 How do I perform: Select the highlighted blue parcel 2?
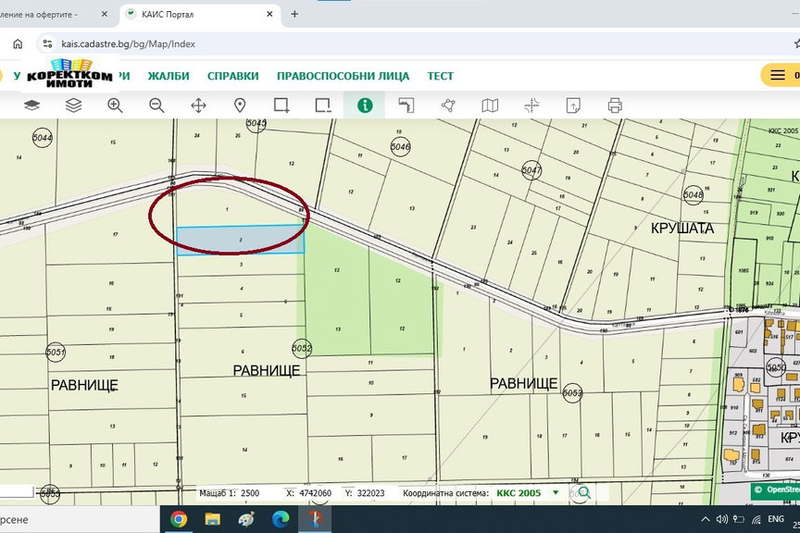pos(241,240)
